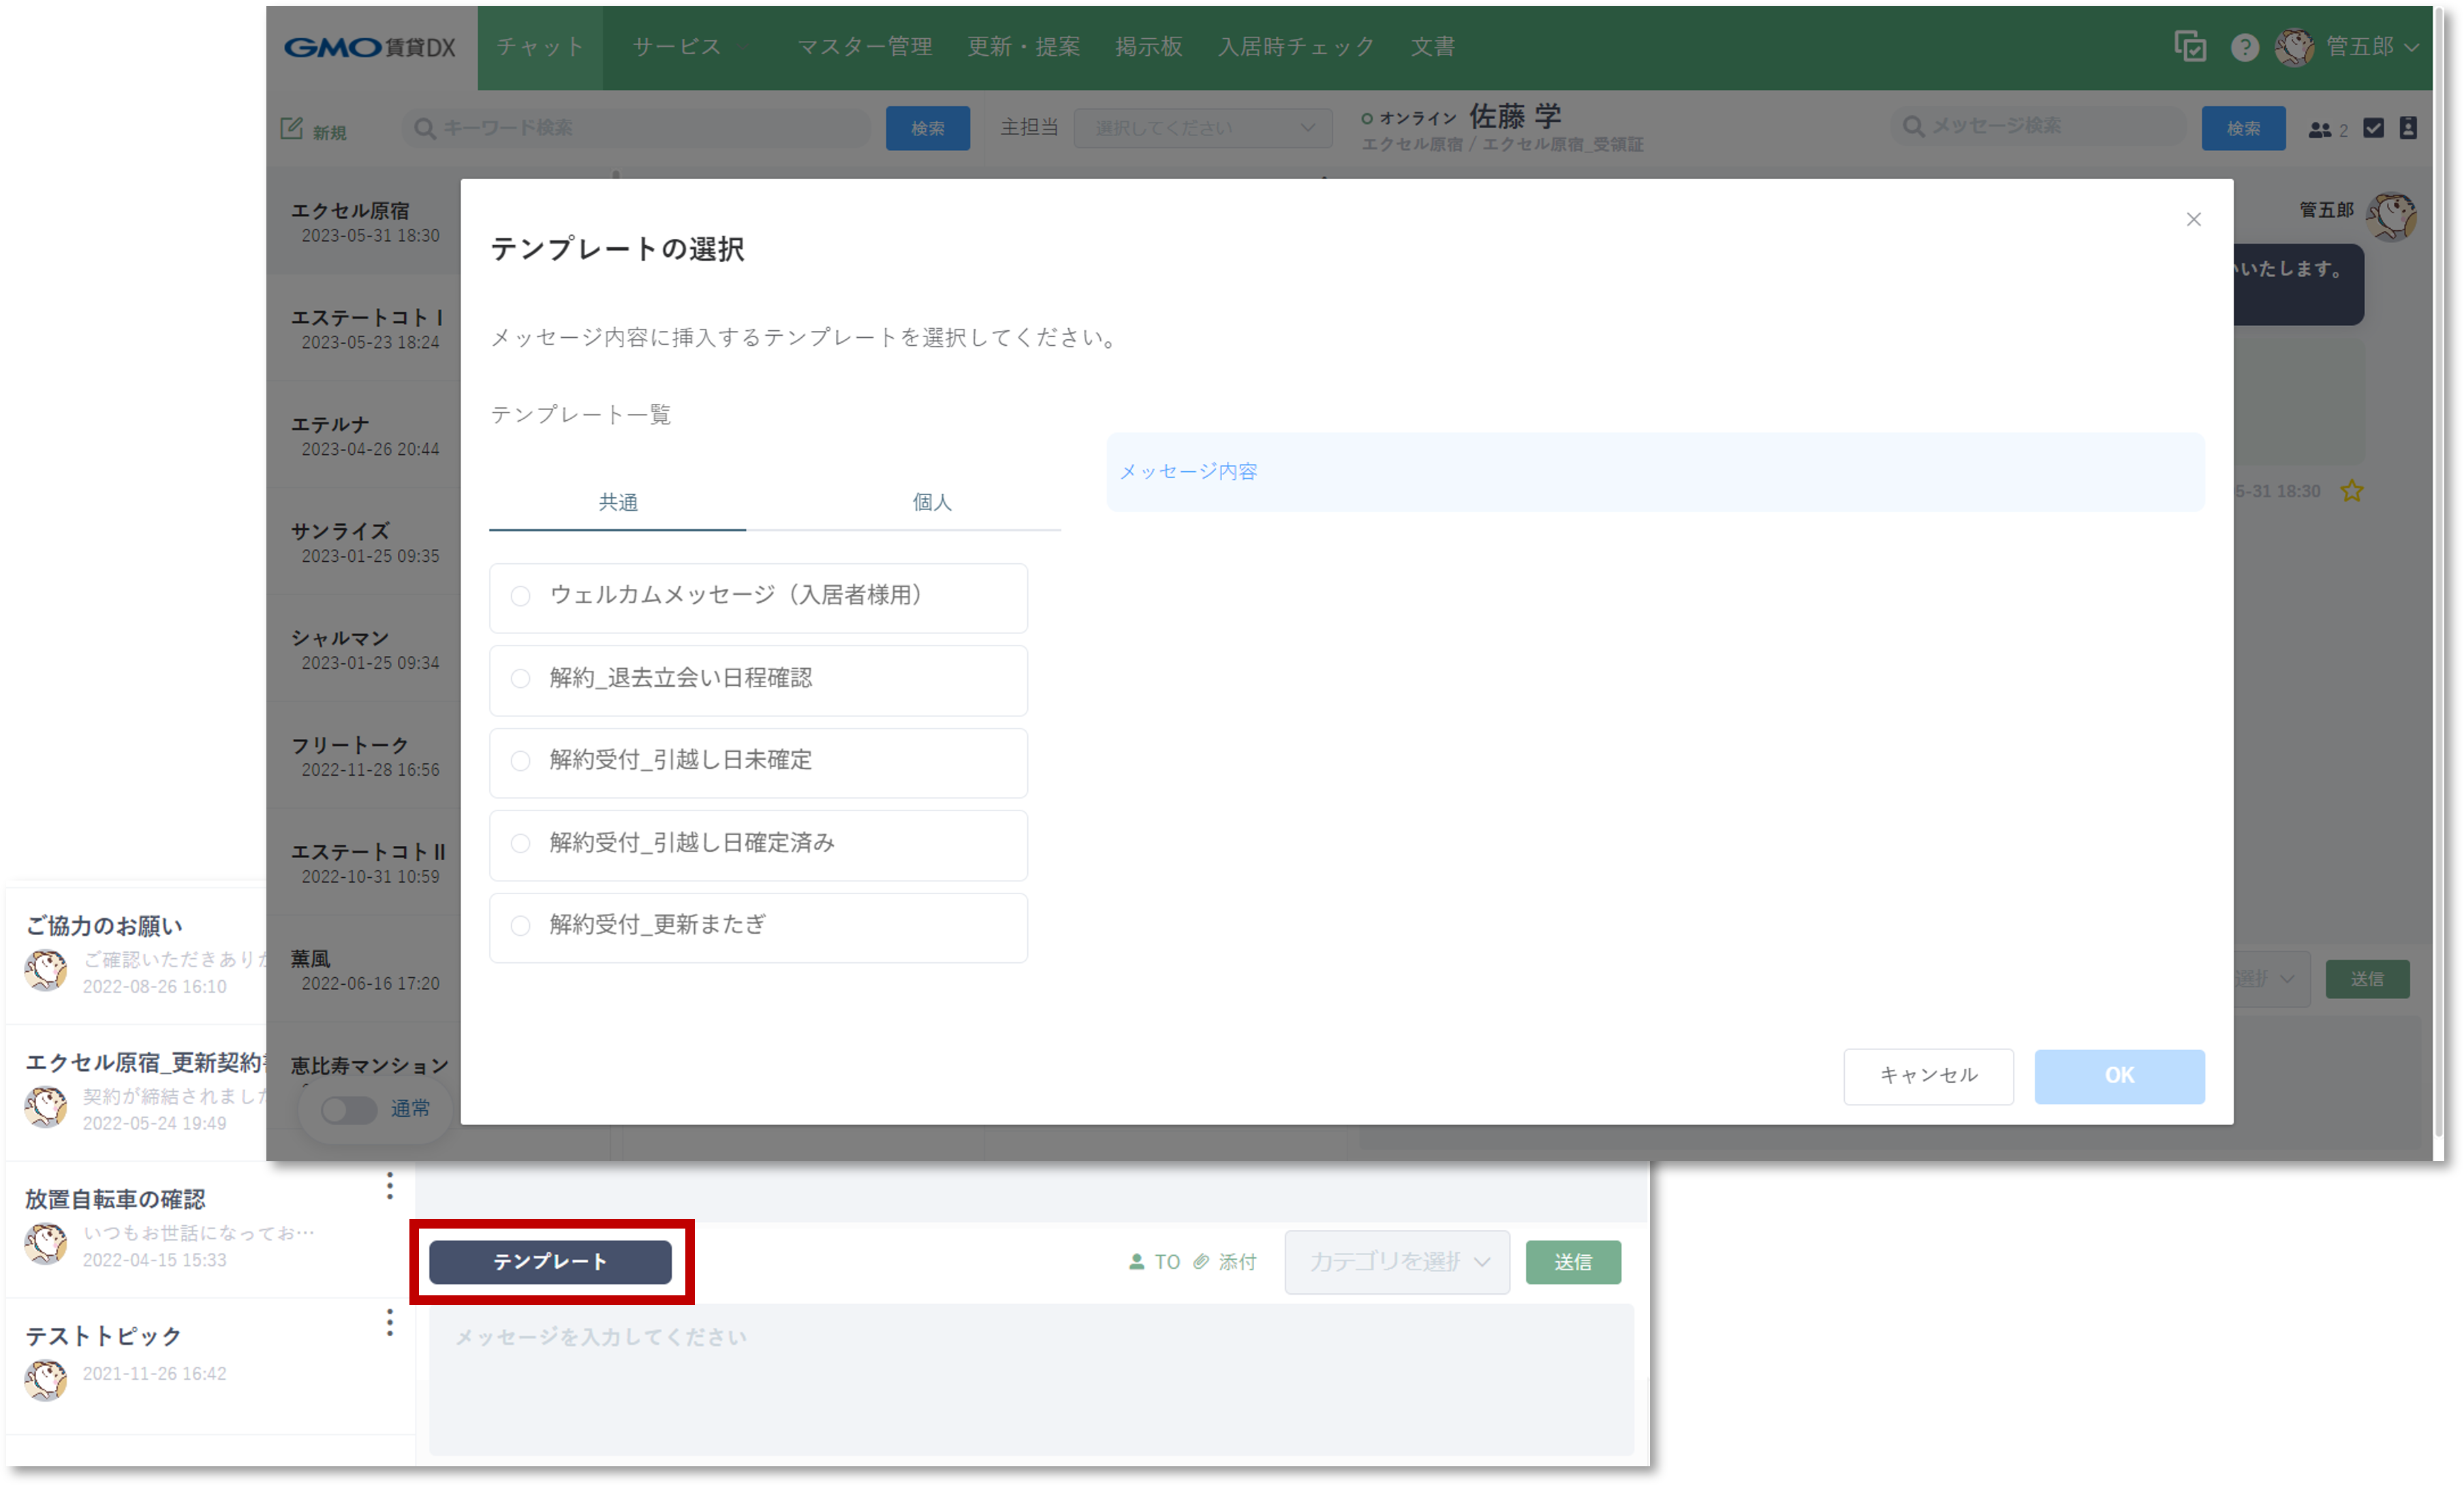
Task: Click the dark checkmark square icon near member count
Action: point(2374,128)
